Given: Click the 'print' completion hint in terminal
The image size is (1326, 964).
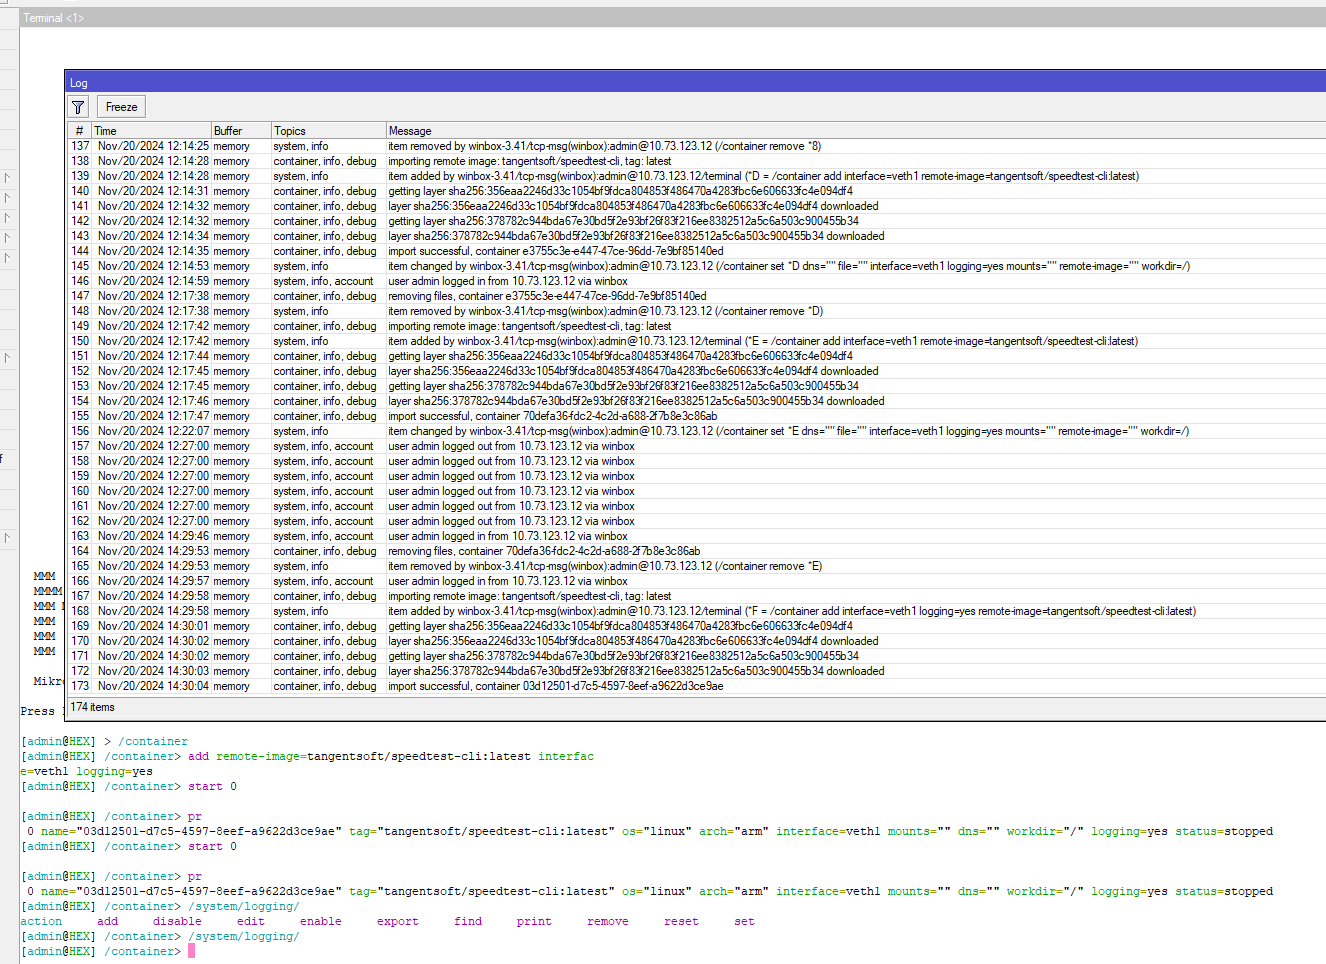Looking at the screenshot, I should [534, 921].
